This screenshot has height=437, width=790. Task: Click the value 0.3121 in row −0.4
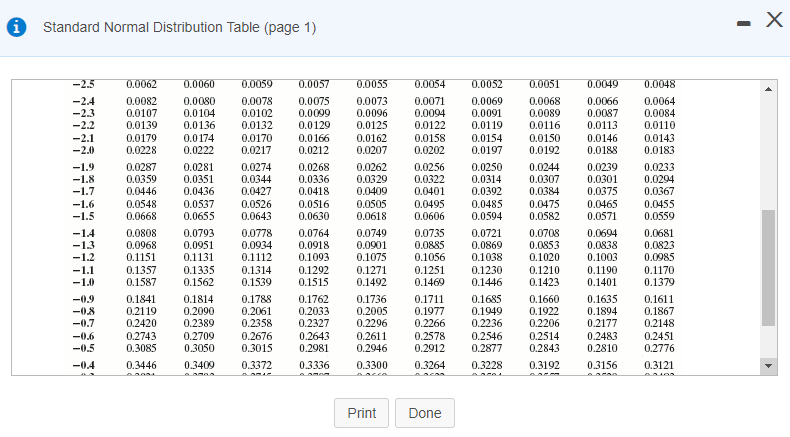pyautogui.click(x=660, y=365)
